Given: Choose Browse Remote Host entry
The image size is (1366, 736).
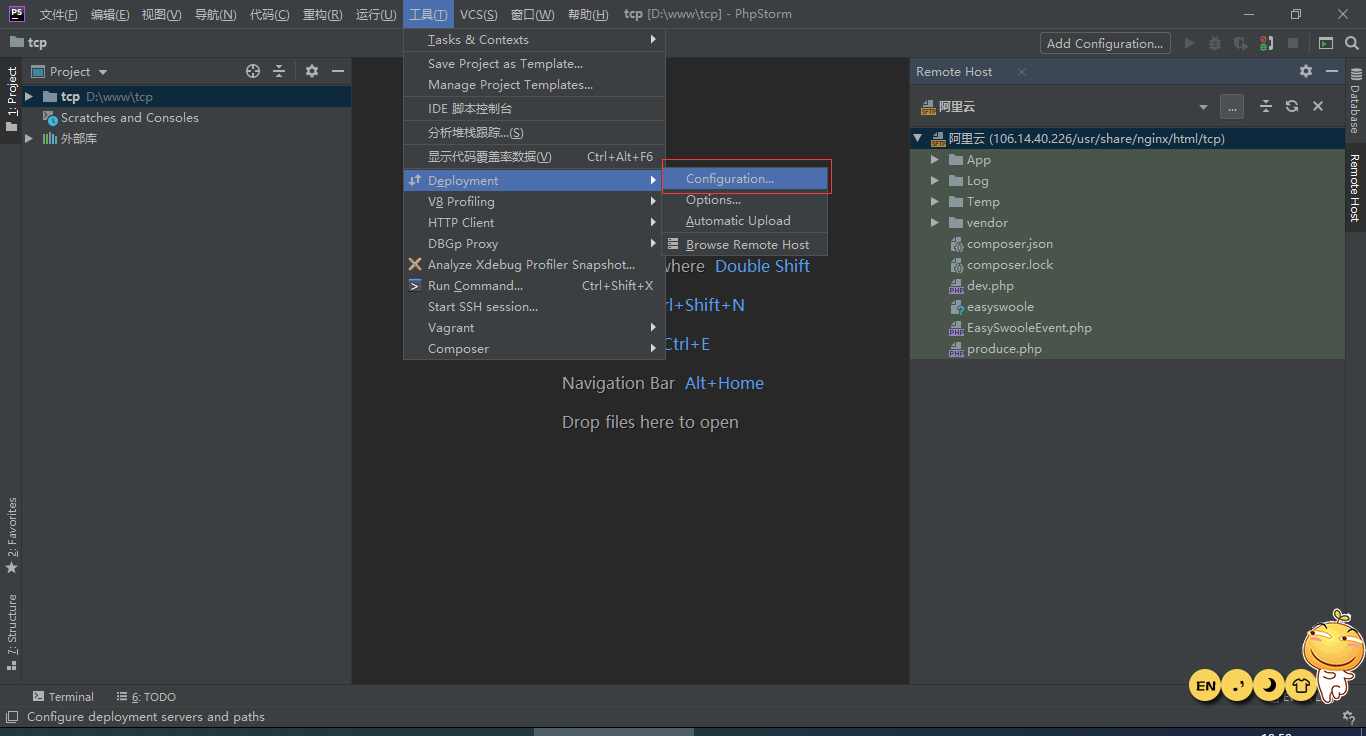Looking at the screenshot, I should (x=745, y=244).
